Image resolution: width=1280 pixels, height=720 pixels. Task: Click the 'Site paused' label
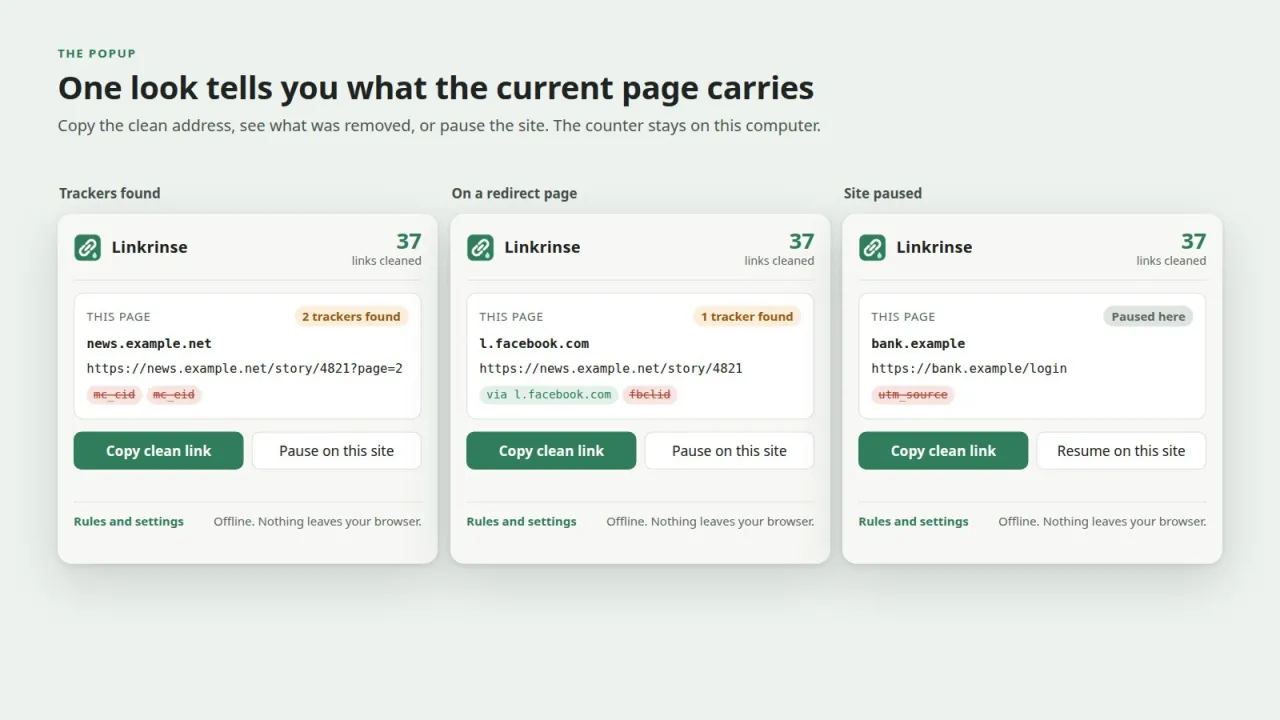click(x=883, y=193)
